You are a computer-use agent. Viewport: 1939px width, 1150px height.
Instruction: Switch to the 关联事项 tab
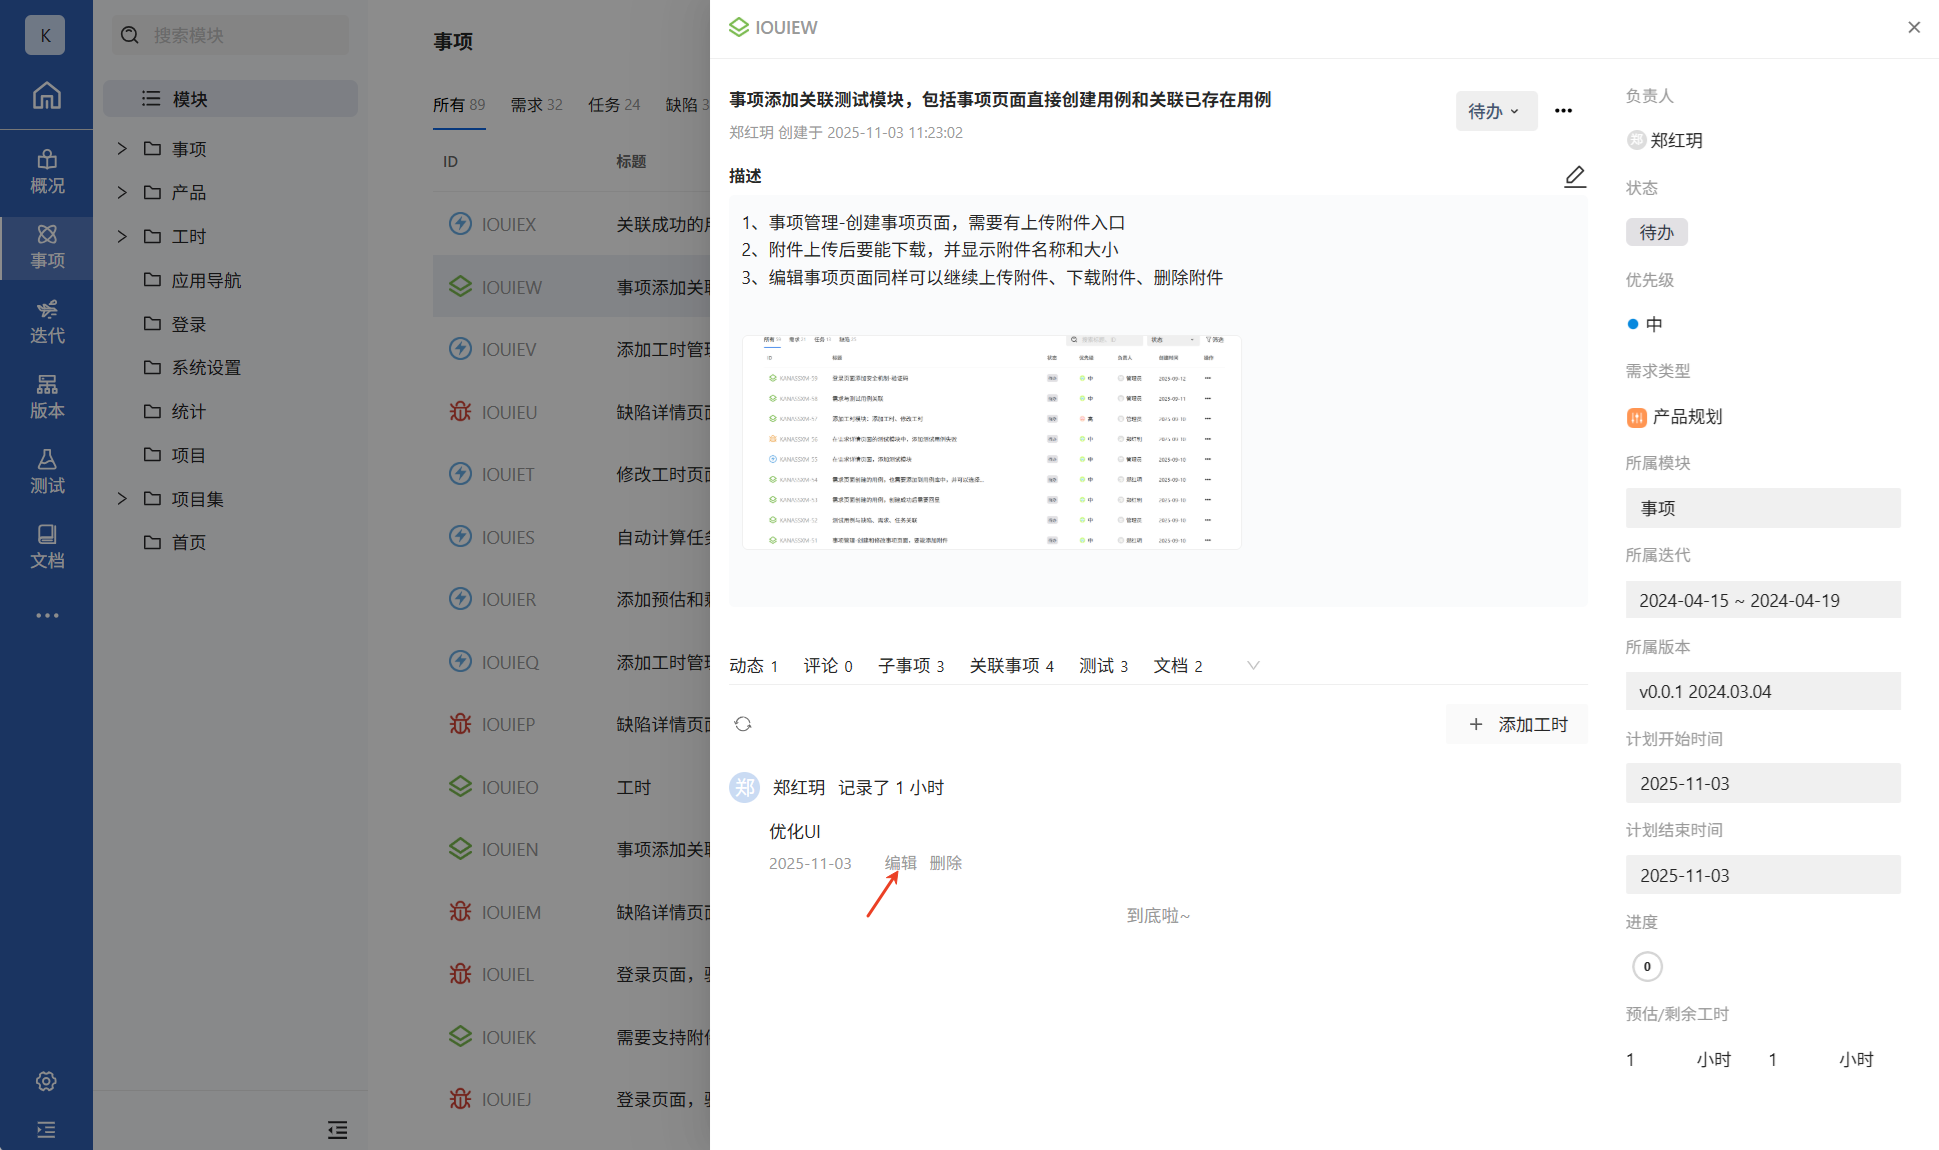tap(1011, 666)
